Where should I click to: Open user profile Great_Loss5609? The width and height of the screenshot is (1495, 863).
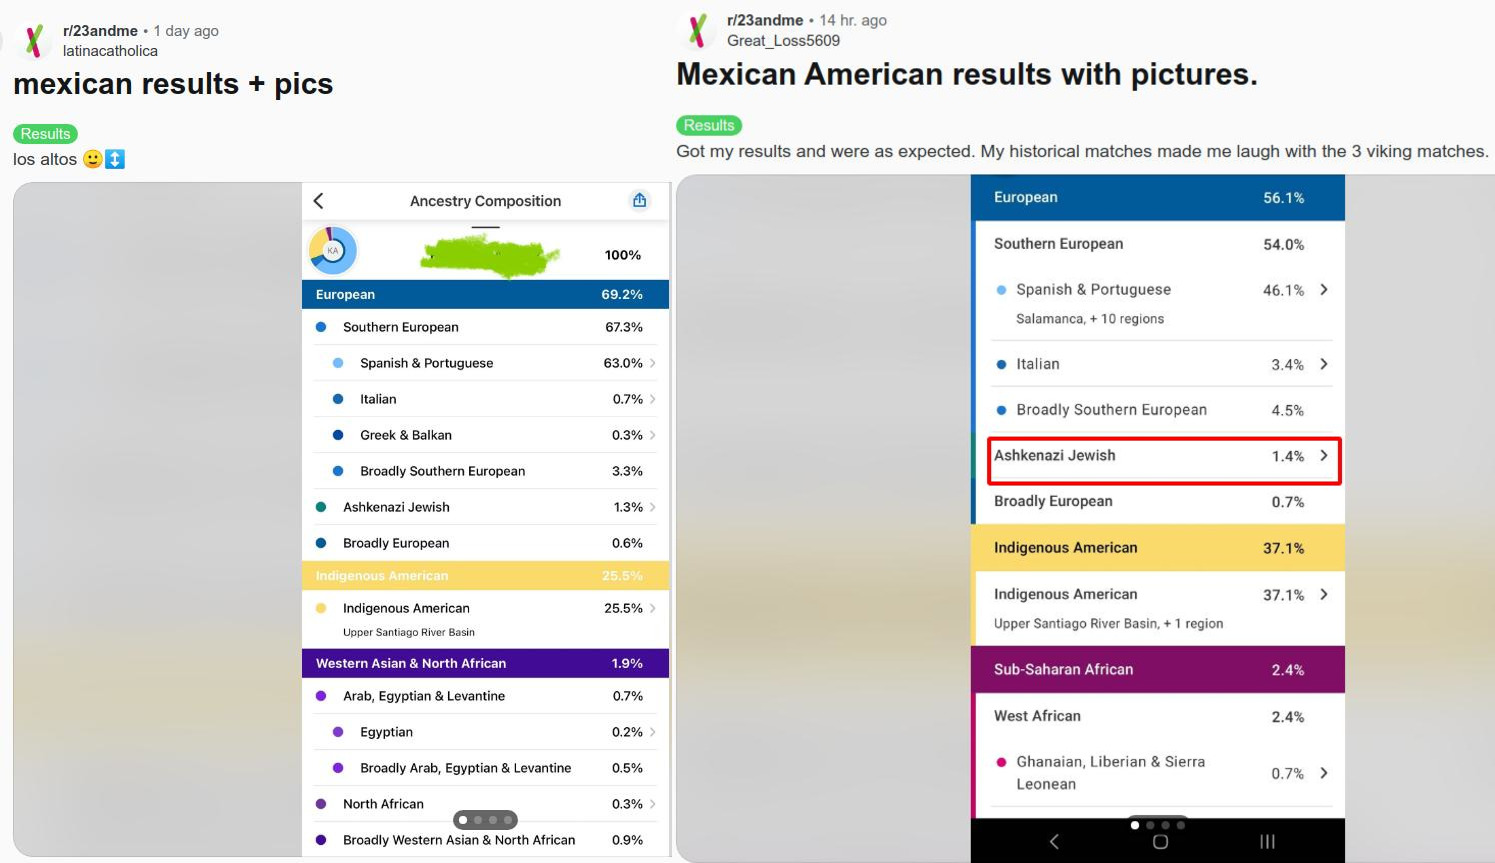pyautogui.click(x=783, y=41)
